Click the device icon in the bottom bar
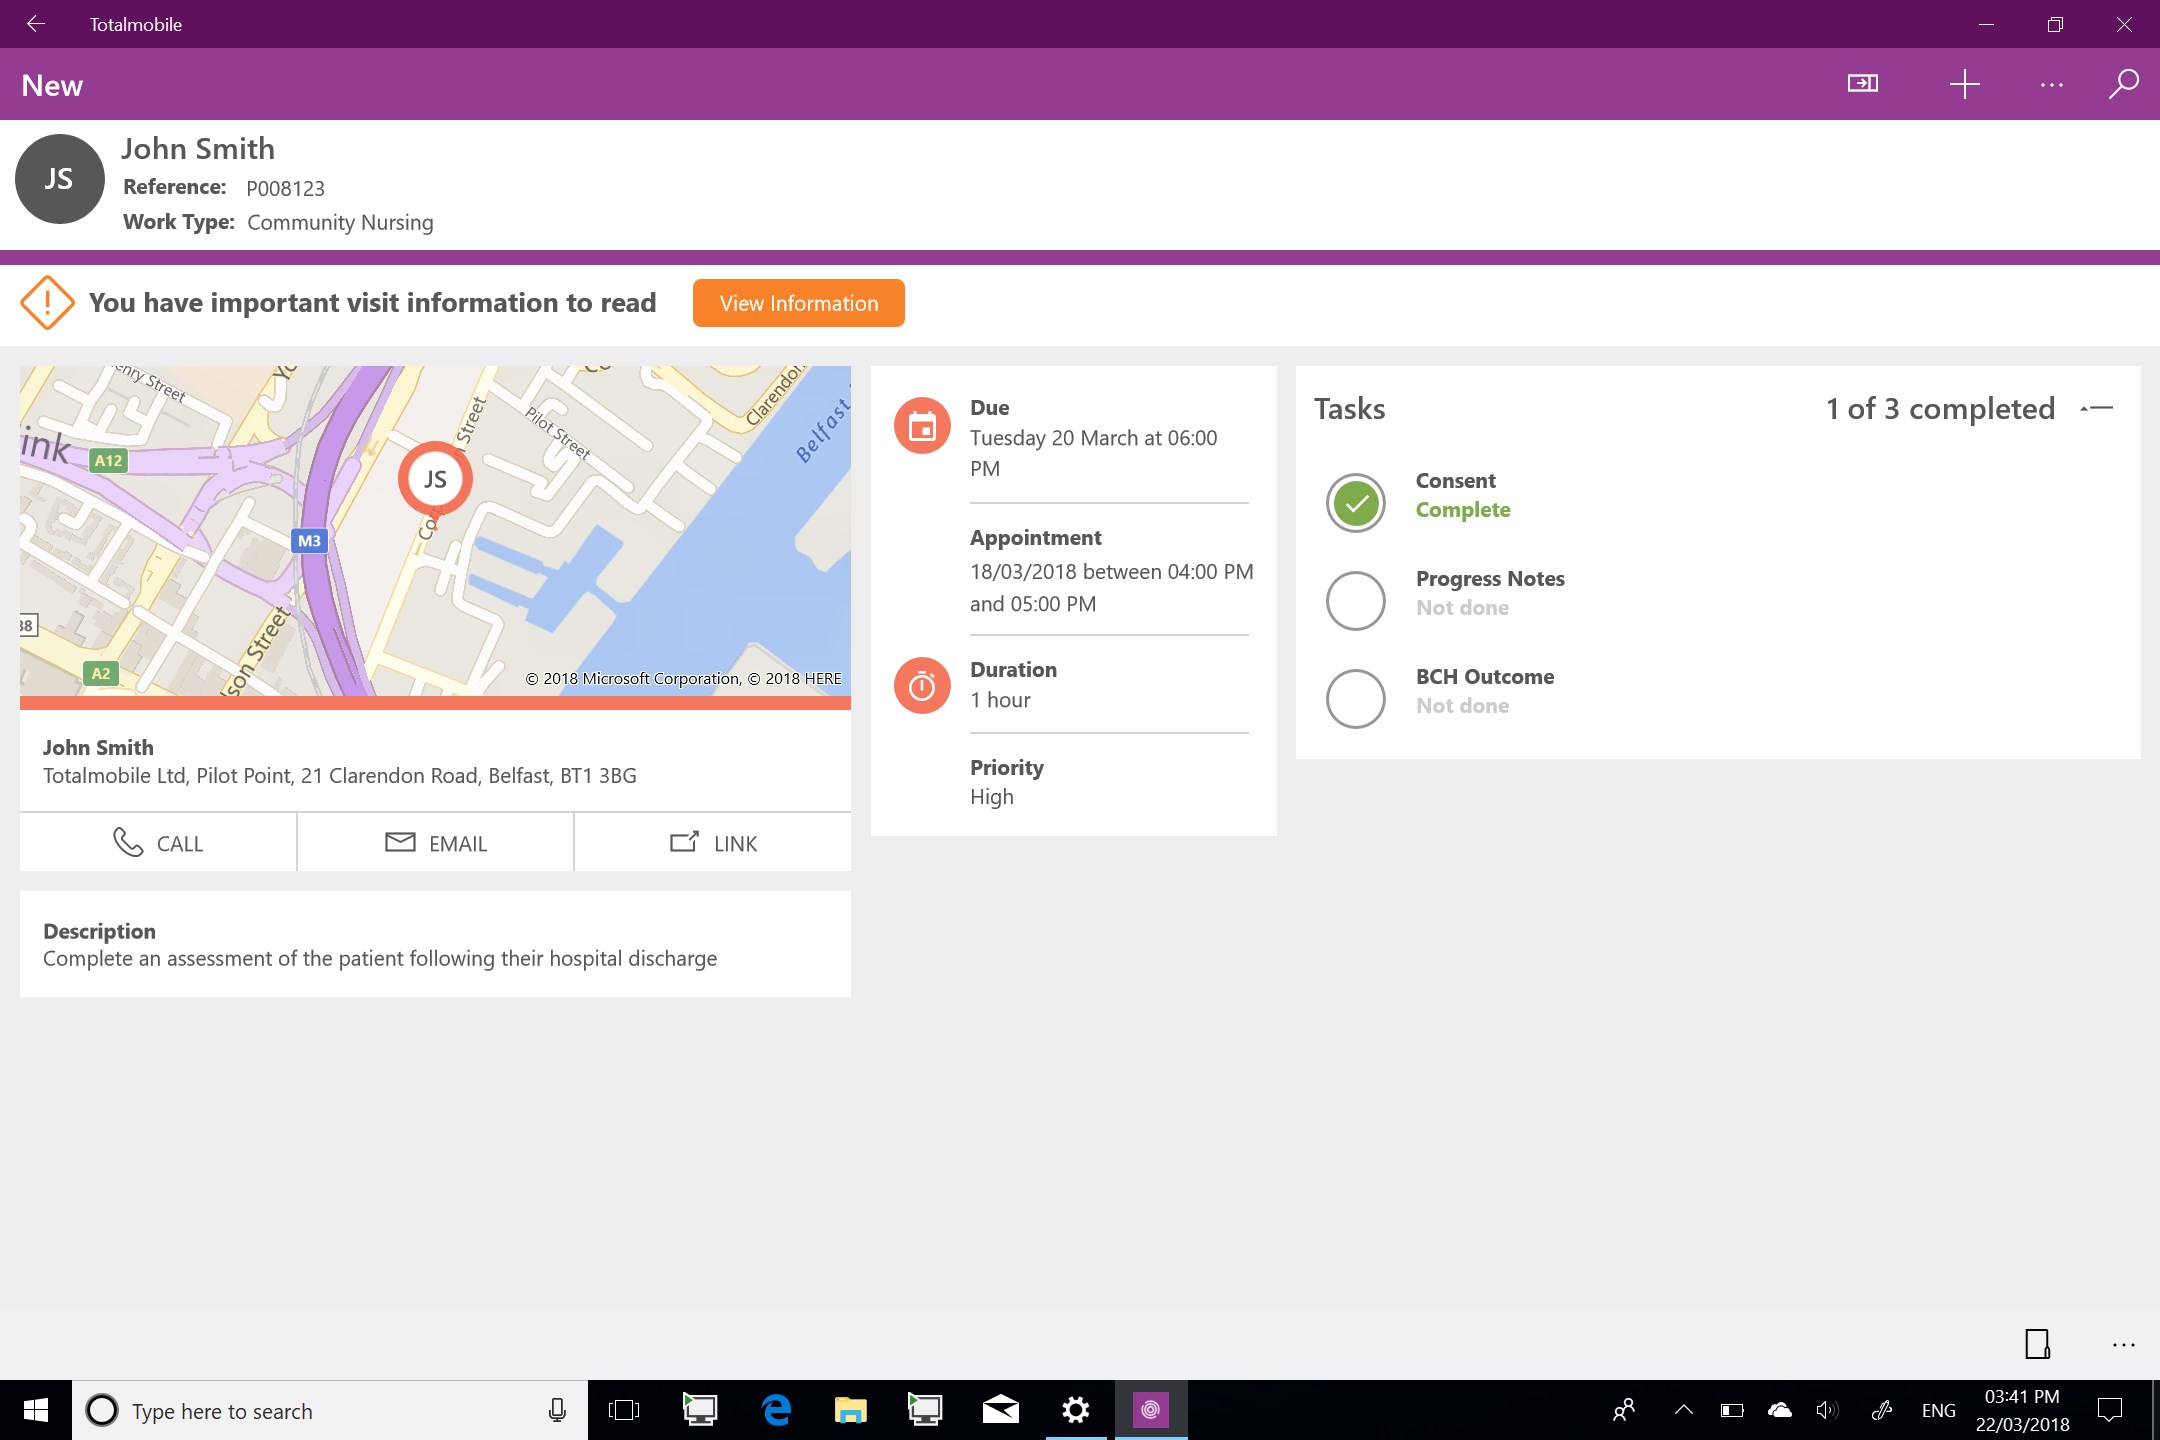 [2037, 1344]
